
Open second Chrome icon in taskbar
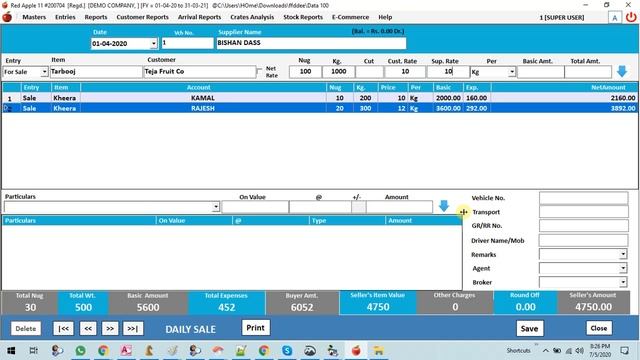(264, 350)
